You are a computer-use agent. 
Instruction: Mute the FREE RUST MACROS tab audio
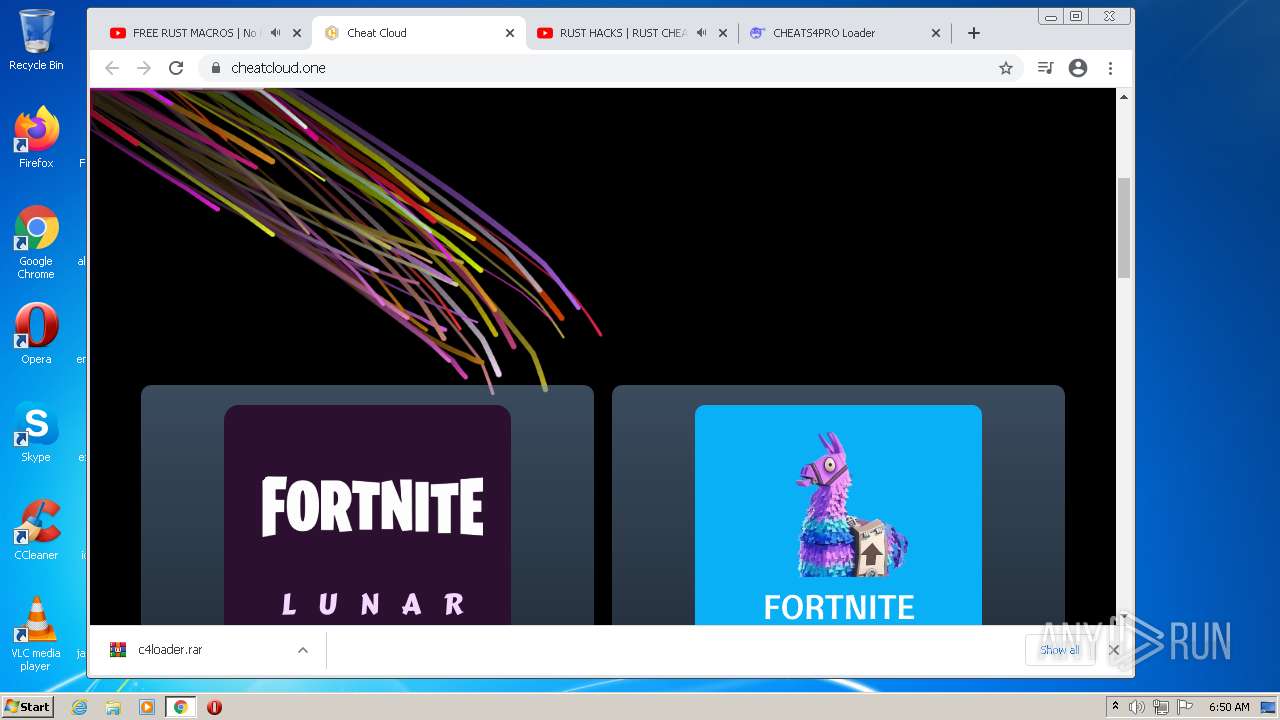coord(275,33)
